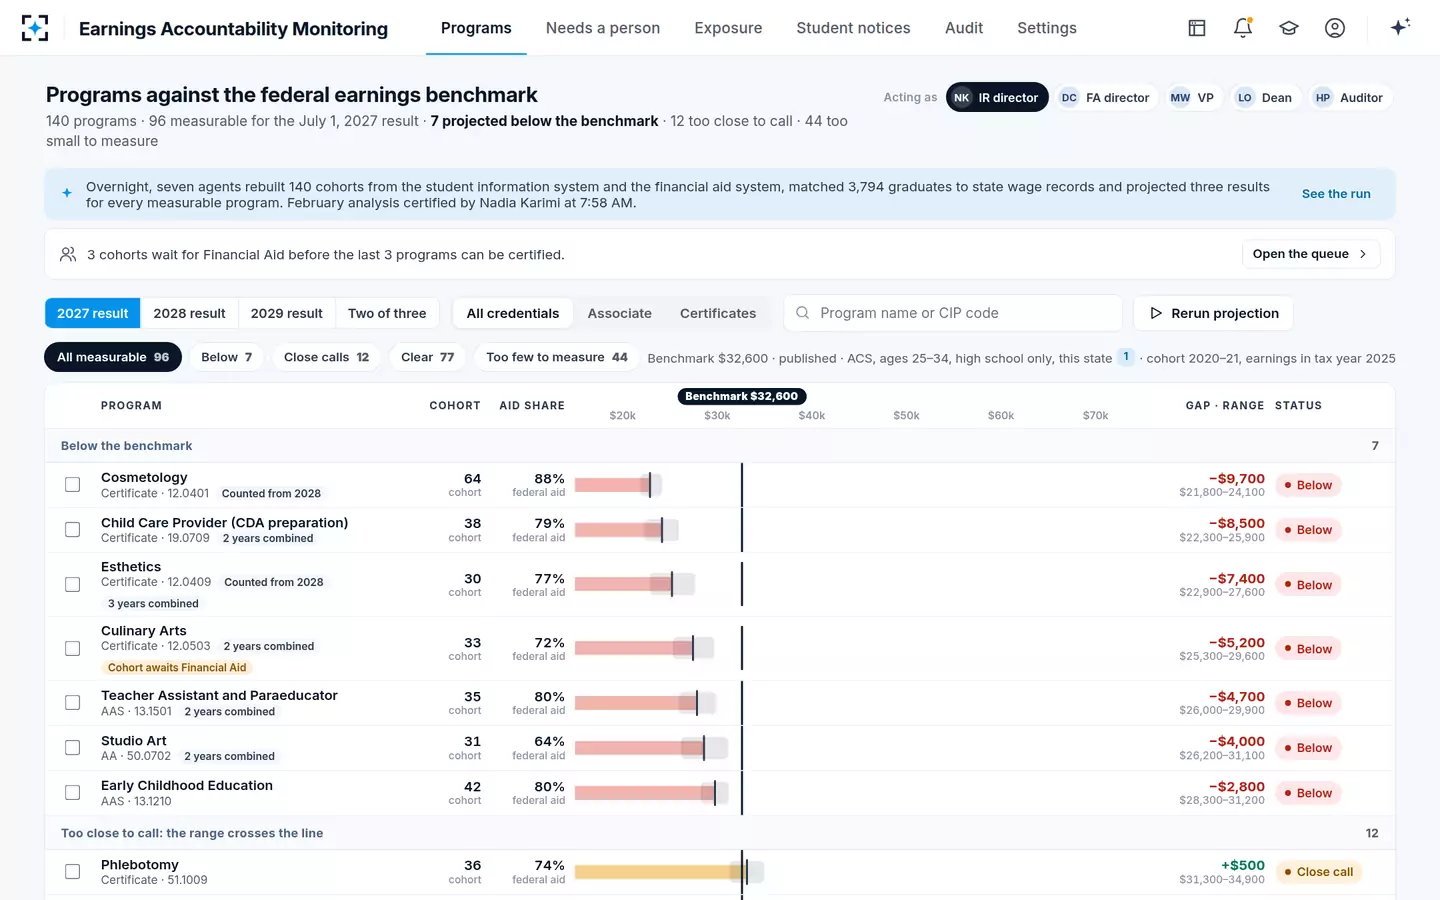Switch to the Audit tab
1440x900 pixels.
tap(964, 28)
